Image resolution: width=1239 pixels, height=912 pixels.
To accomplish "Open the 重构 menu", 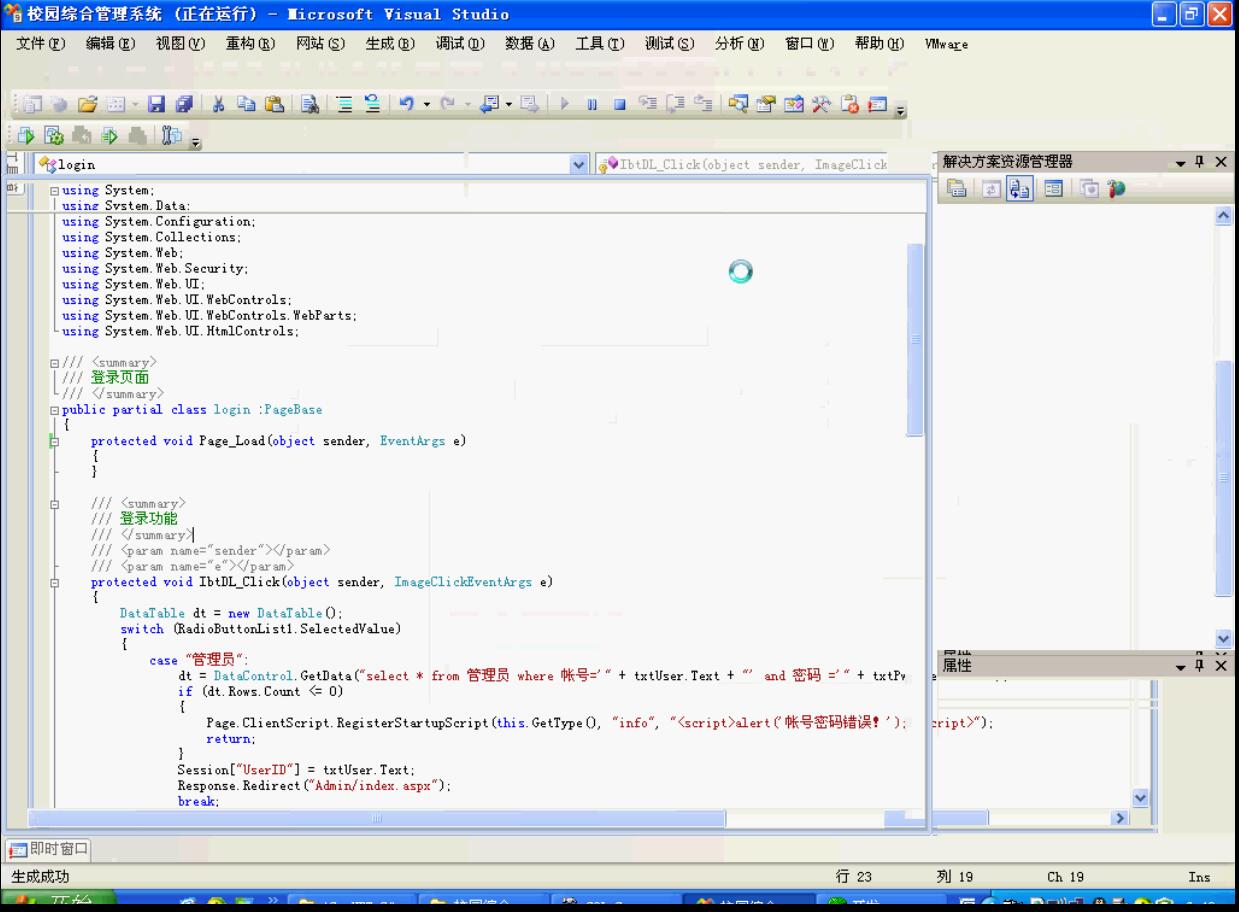I will coord(250,44).
